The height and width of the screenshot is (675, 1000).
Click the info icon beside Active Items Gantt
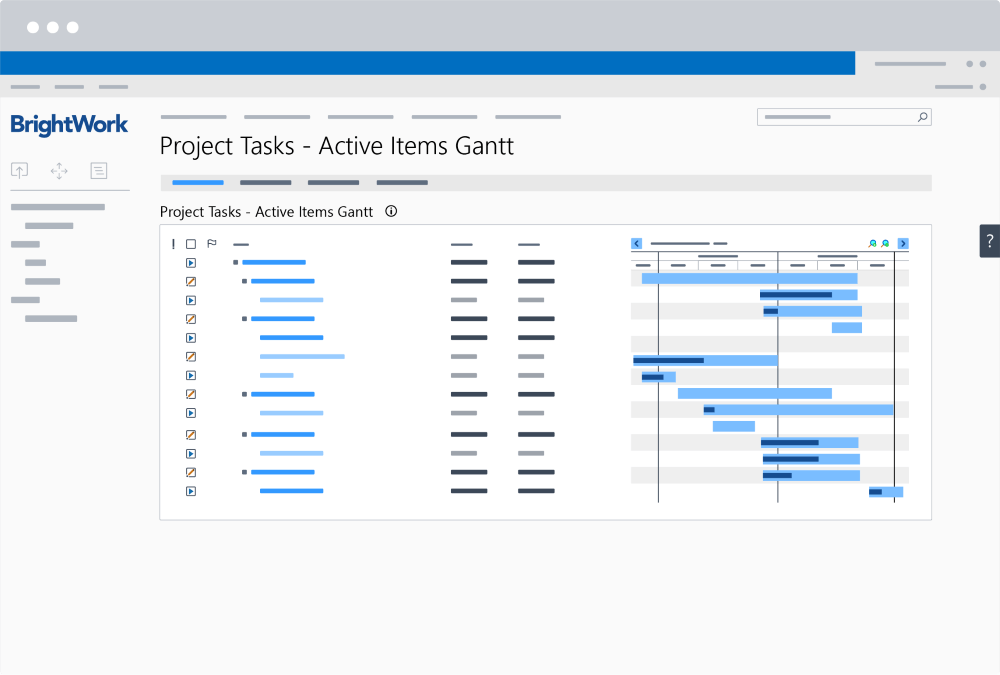(391, 212)
